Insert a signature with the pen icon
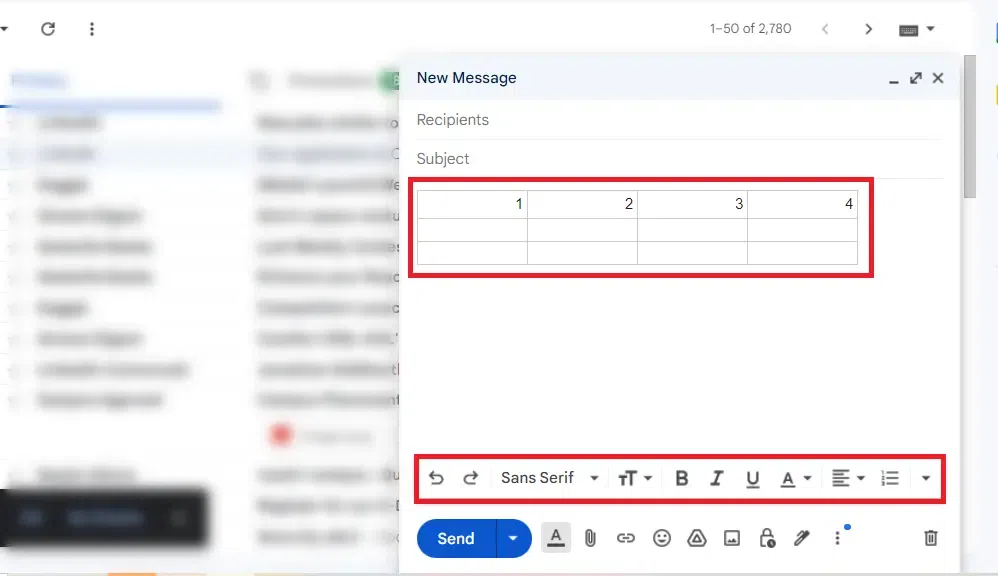 point(802,538)
